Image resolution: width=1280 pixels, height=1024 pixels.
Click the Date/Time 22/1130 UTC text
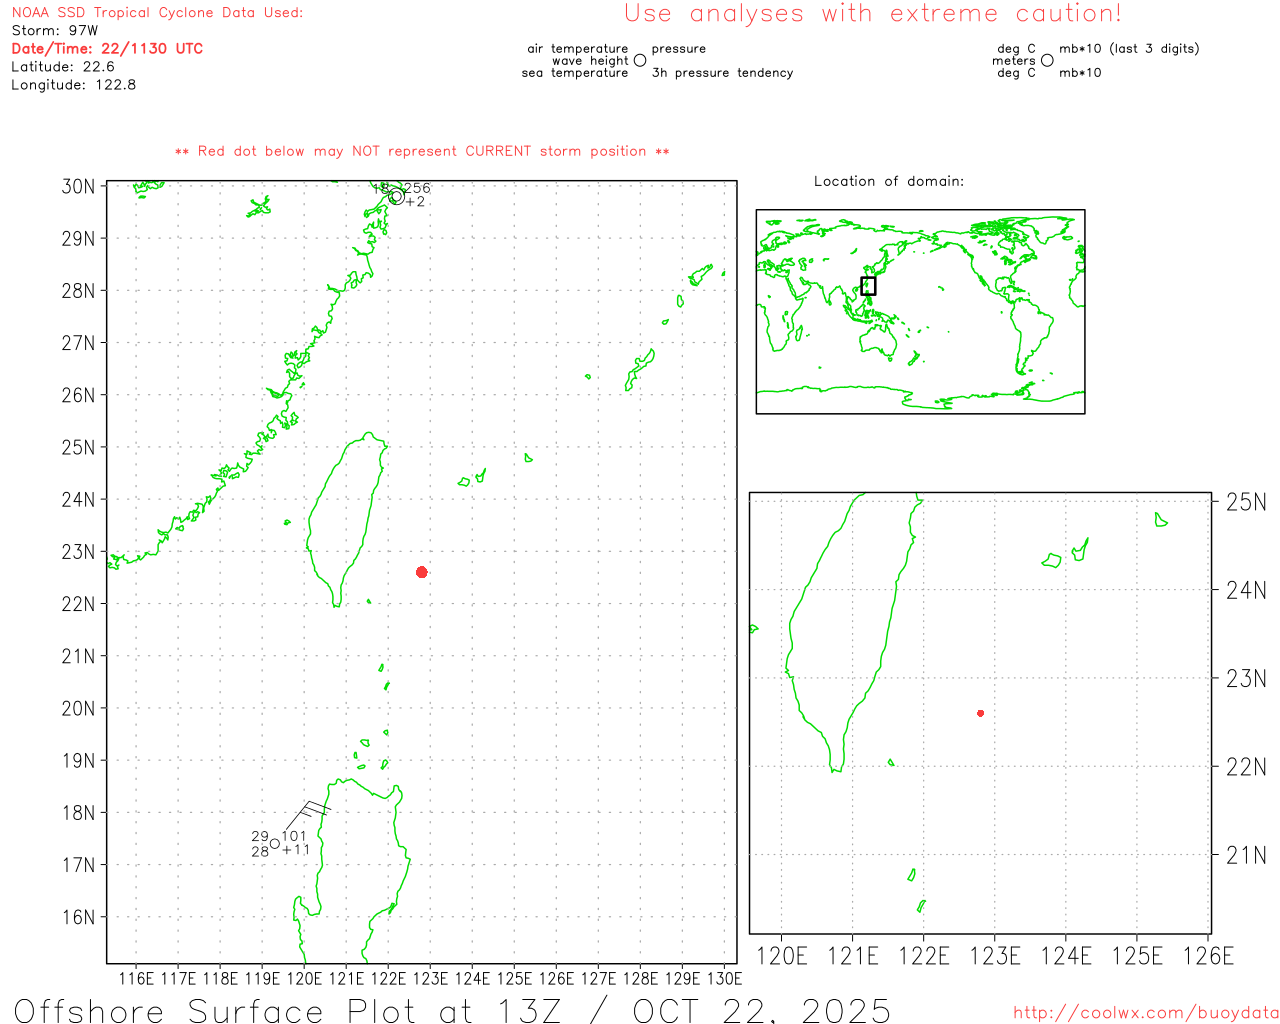pos(107,49)
